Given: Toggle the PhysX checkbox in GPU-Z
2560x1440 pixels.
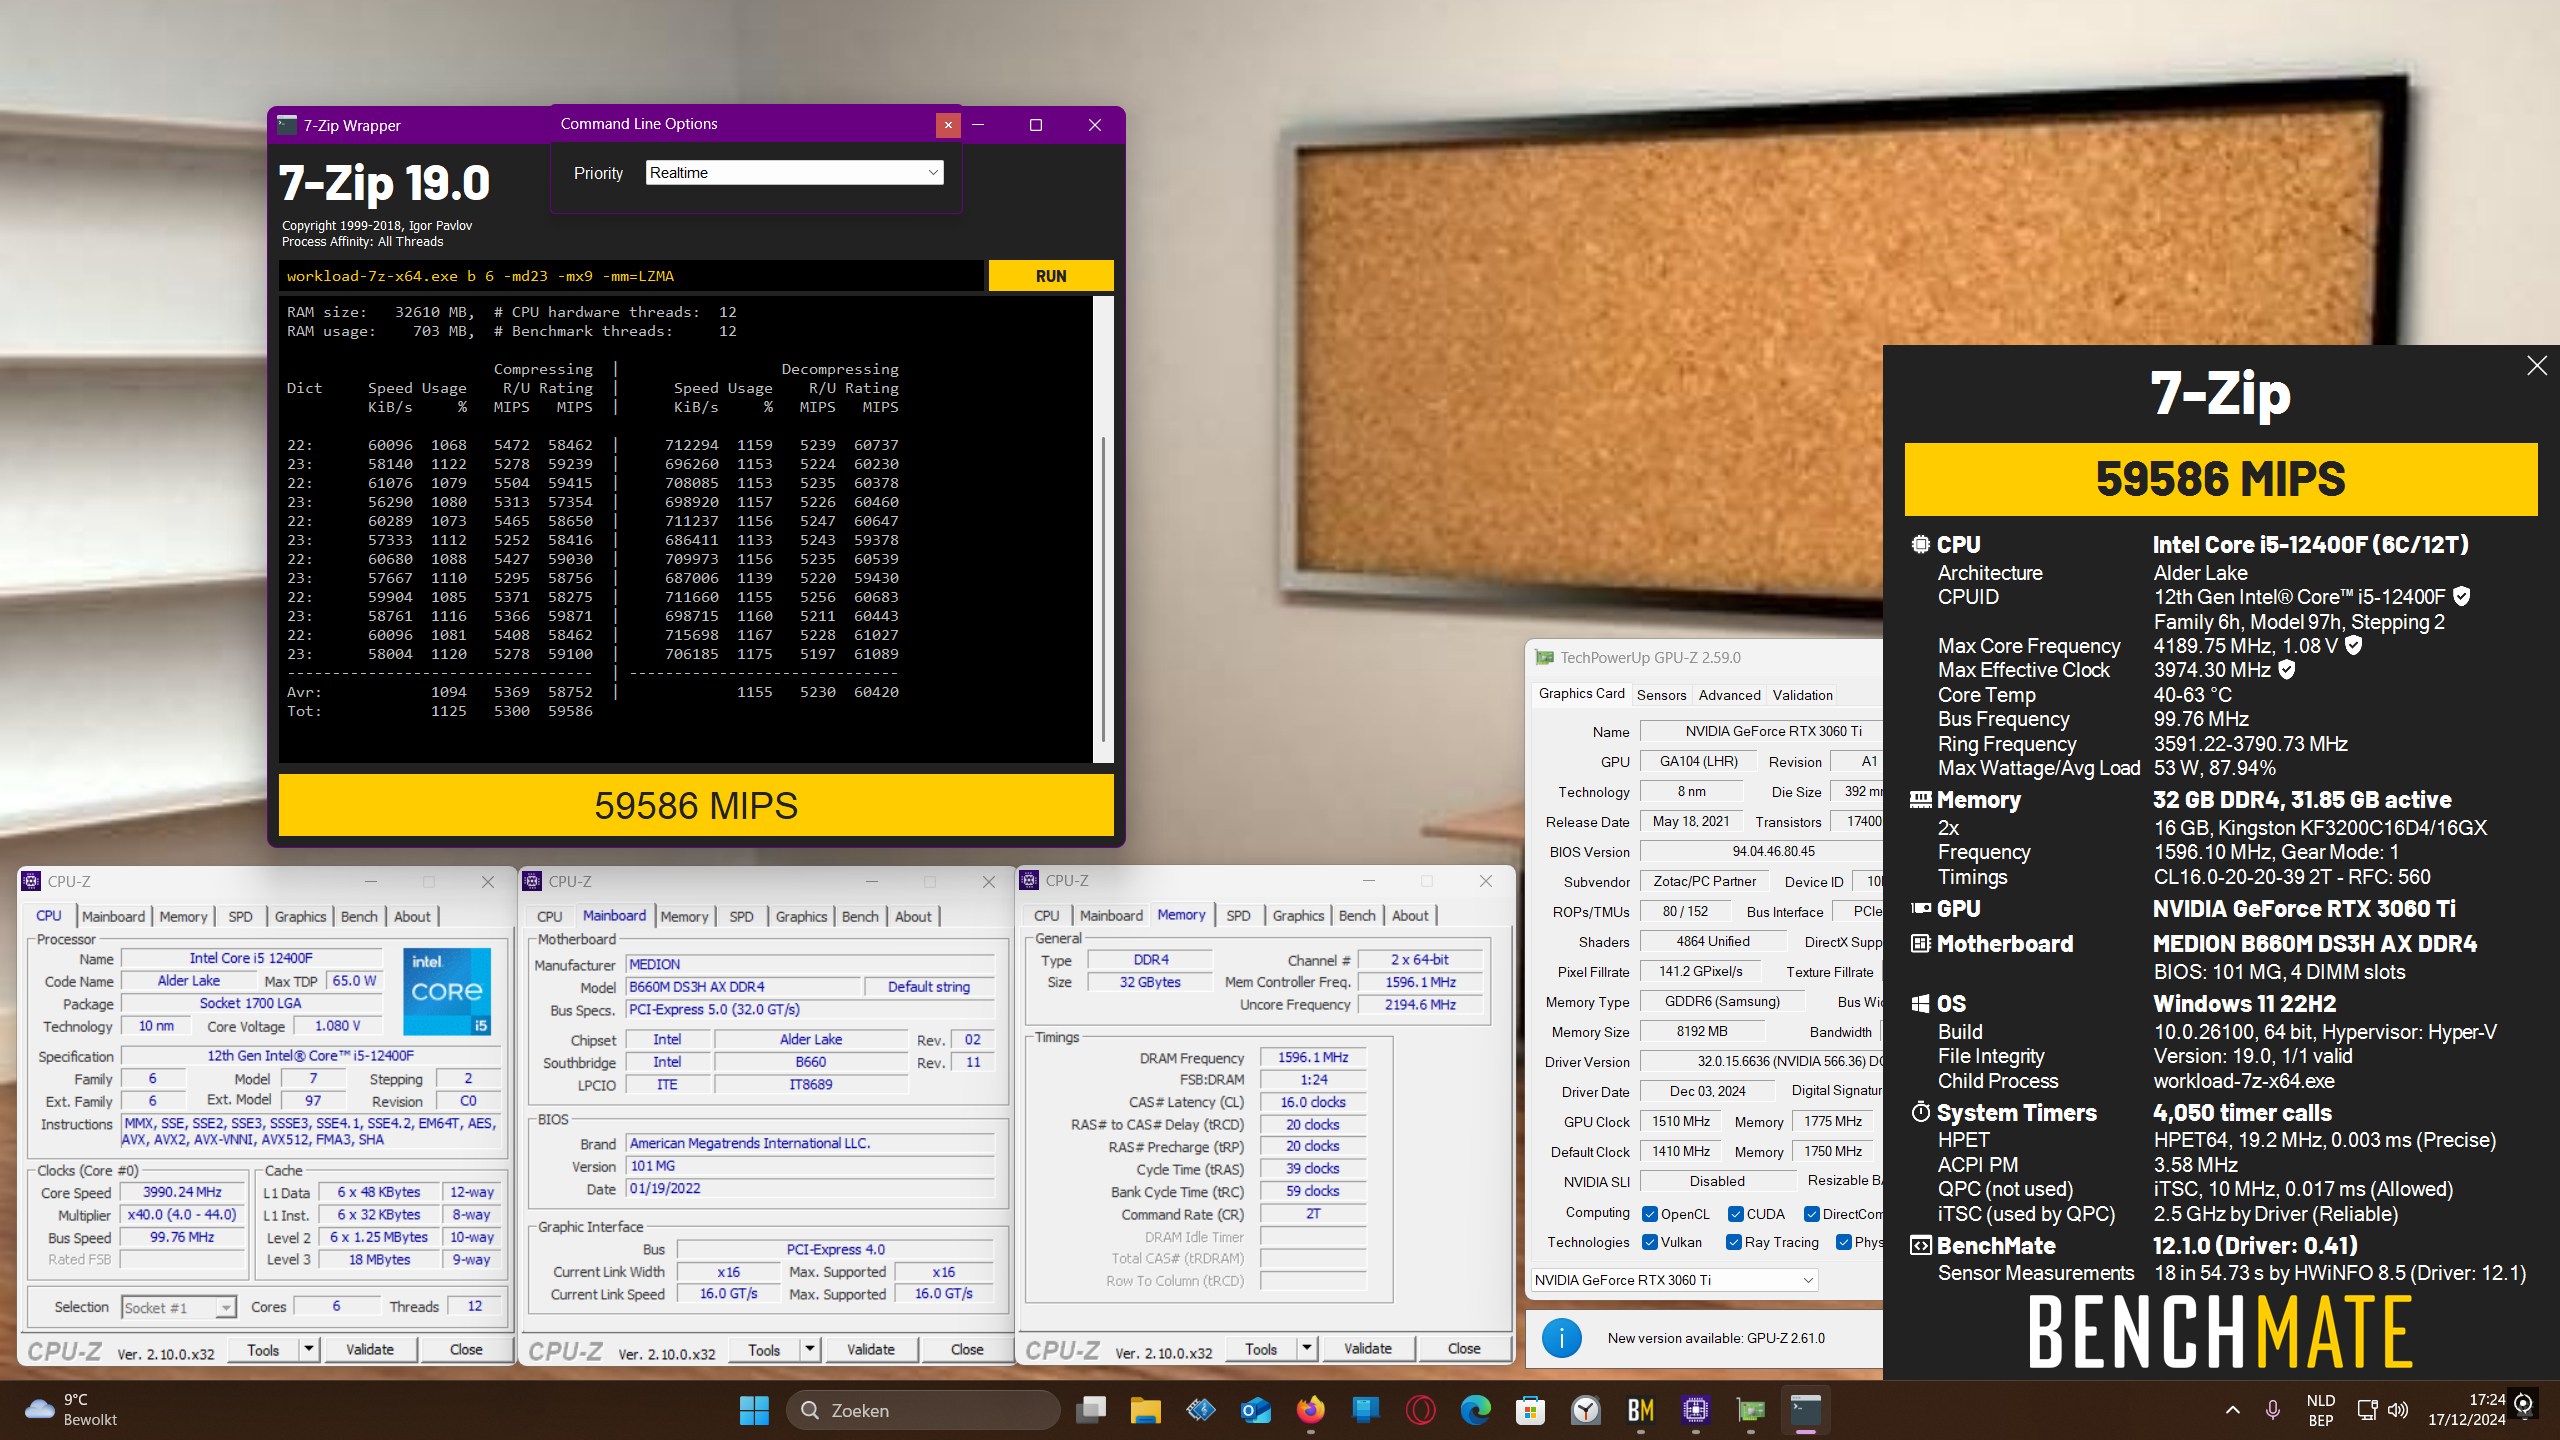Looking at the screenshot, I should [1844, 1242].
